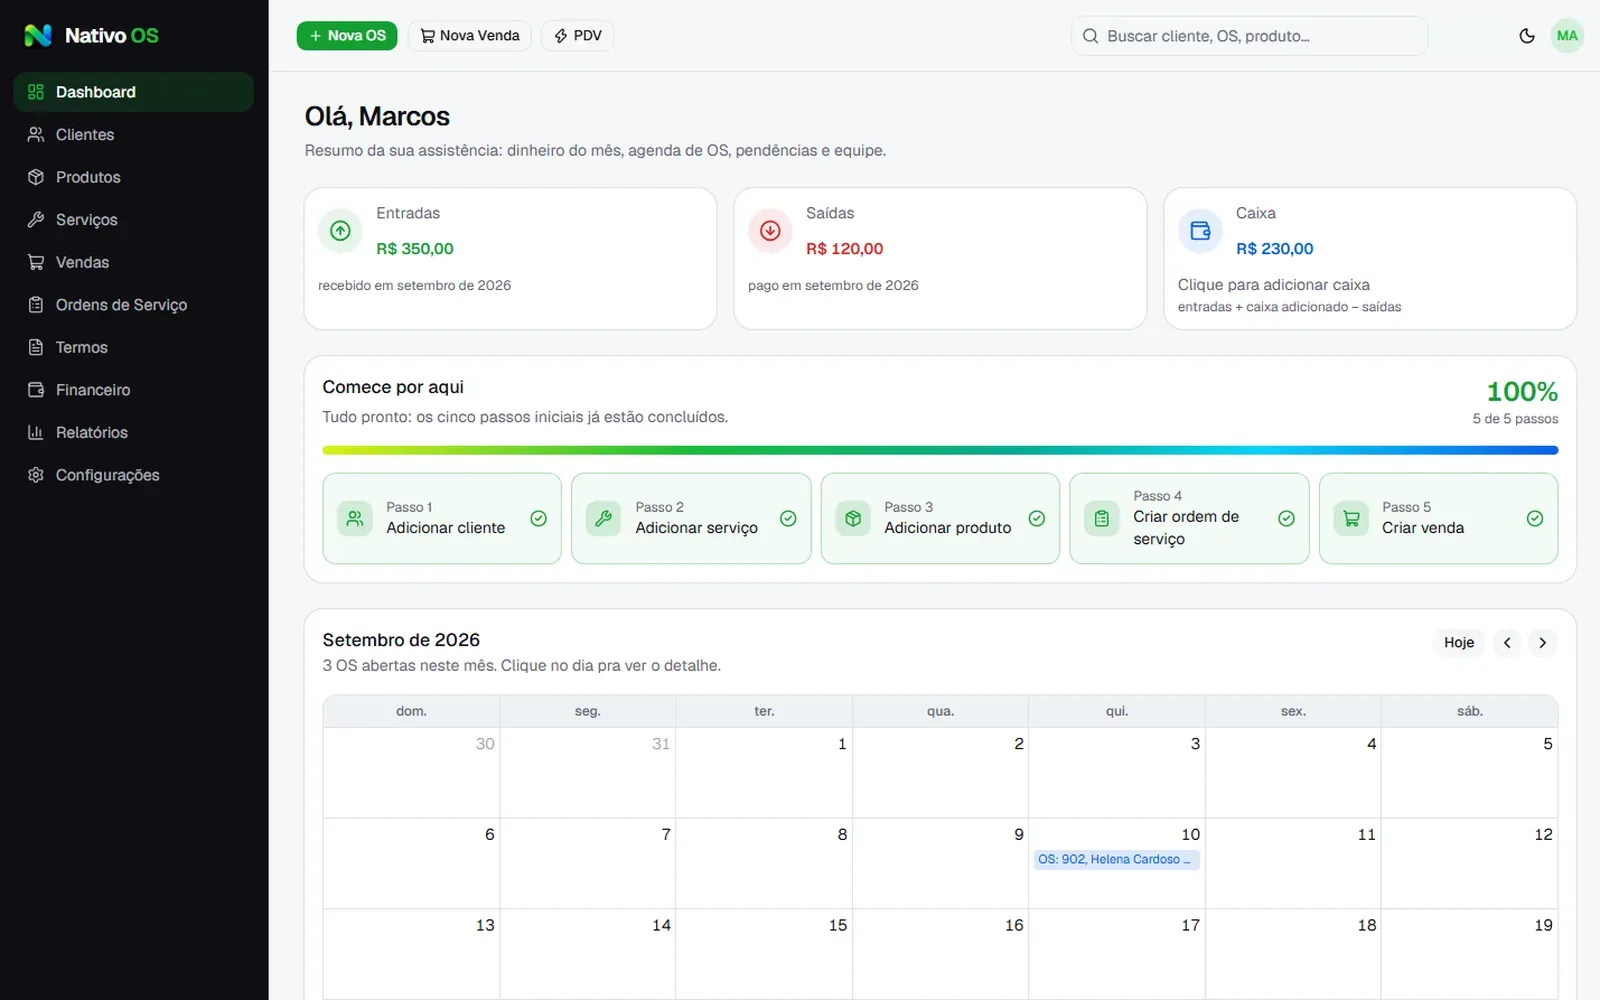Click the 100% completion text
The height and width of the screenshot is (1000, 1600).
1522,391
